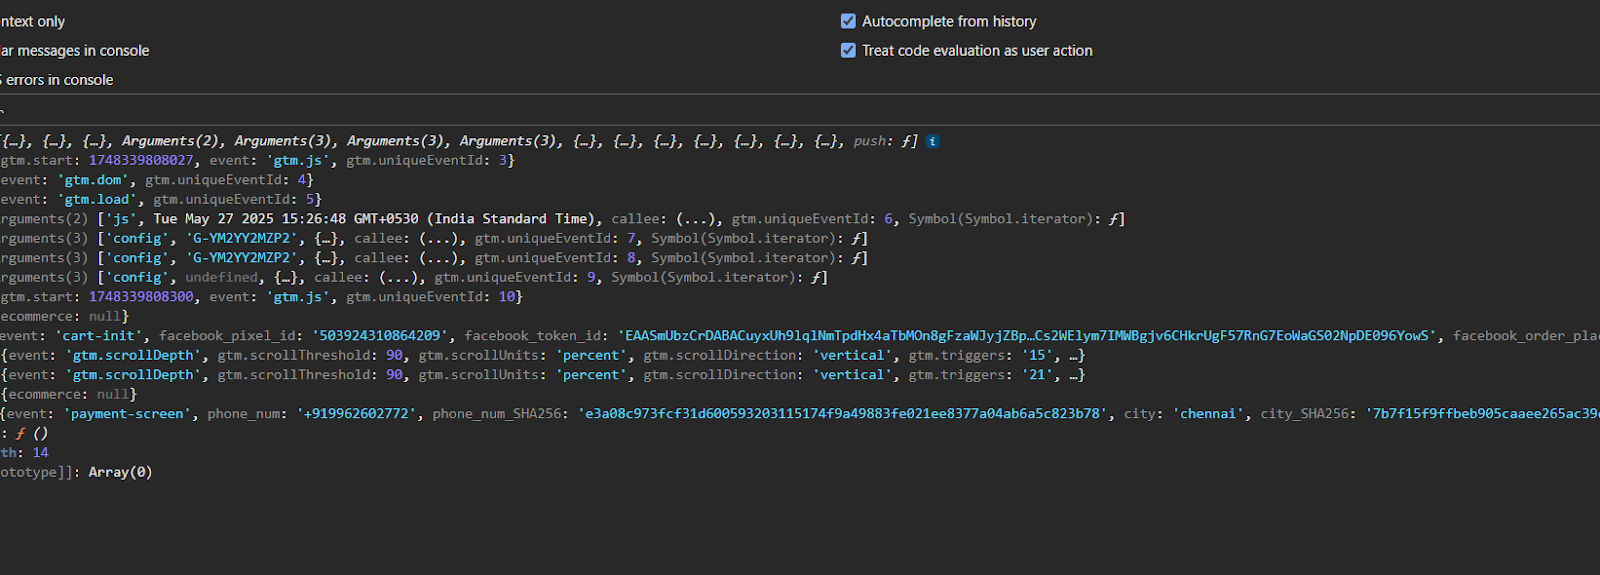The height and width of the screenshot is (575, 1600).
Task: Click the 'ntext only' option label
Action: point(32,21)
